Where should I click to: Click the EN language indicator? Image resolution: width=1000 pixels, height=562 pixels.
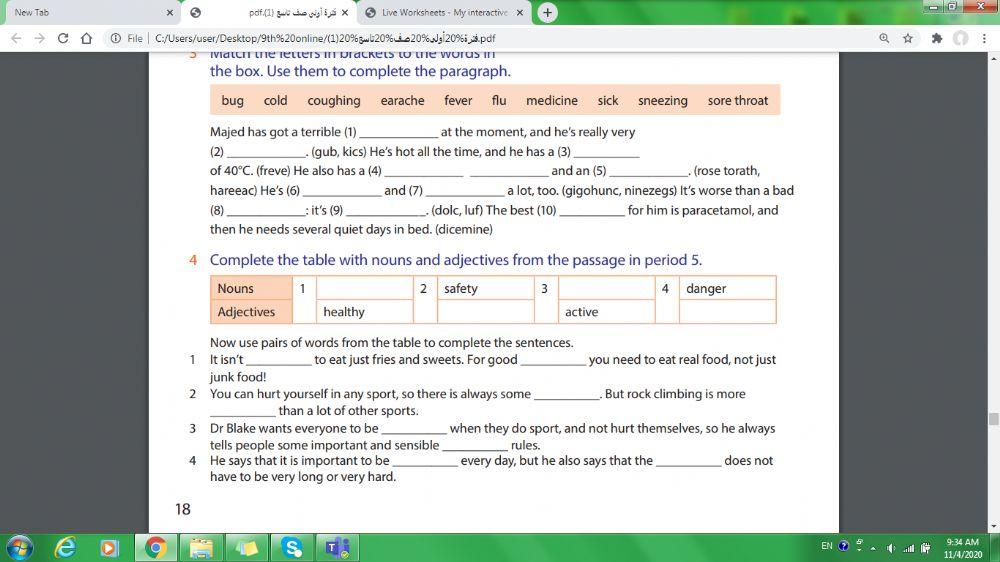click(827, 546)
